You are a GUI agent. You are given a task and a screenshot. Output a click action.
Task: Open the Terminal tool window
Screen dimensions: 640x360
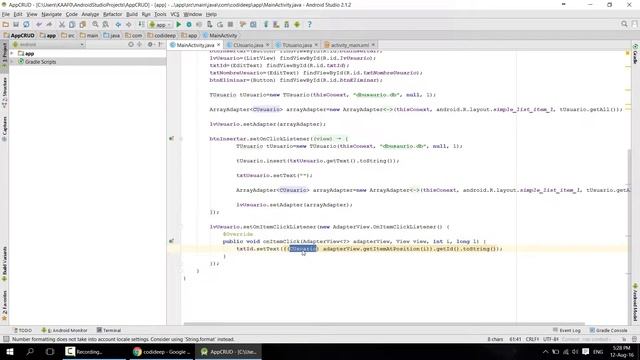[x=109, y=330]
